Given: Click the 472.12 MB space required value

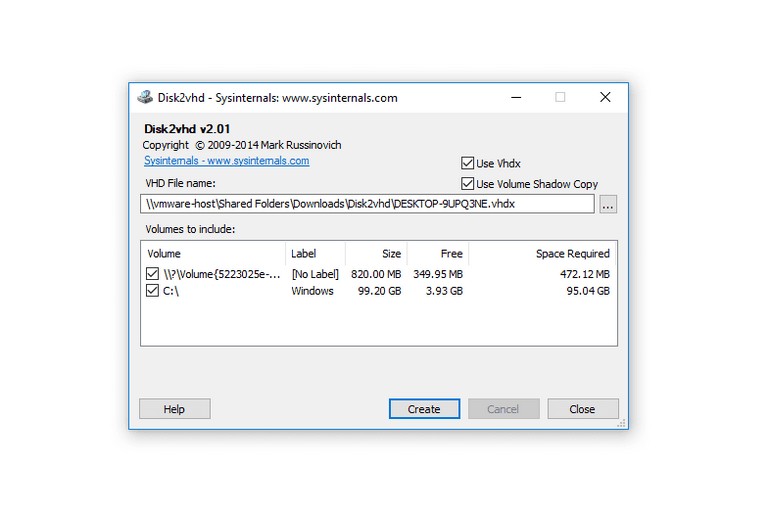Looking at the screenshot, I should pos(585,274).
